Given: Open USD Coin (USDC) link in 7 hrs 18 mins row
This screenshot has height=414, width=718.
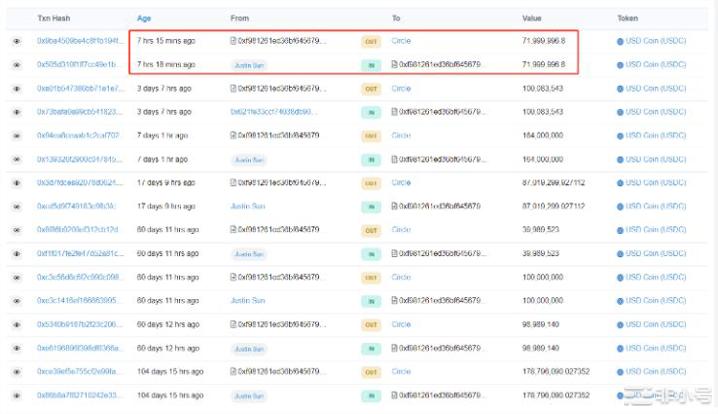Looking at the screenshot, I should [x=656, y=65].
